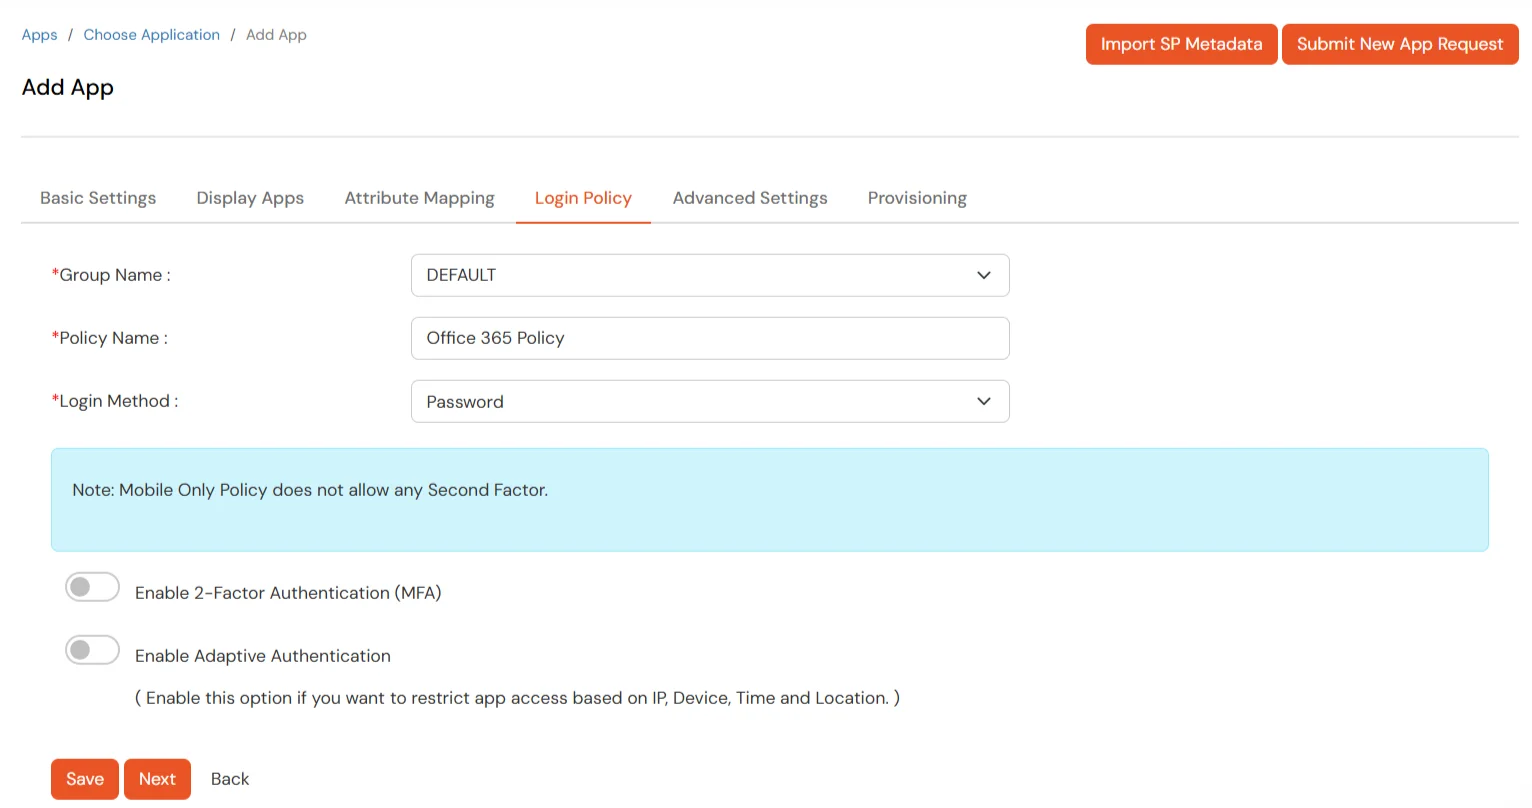Go Back to the previous step
Screen dimensions: 1532x808
click(229, 778)
